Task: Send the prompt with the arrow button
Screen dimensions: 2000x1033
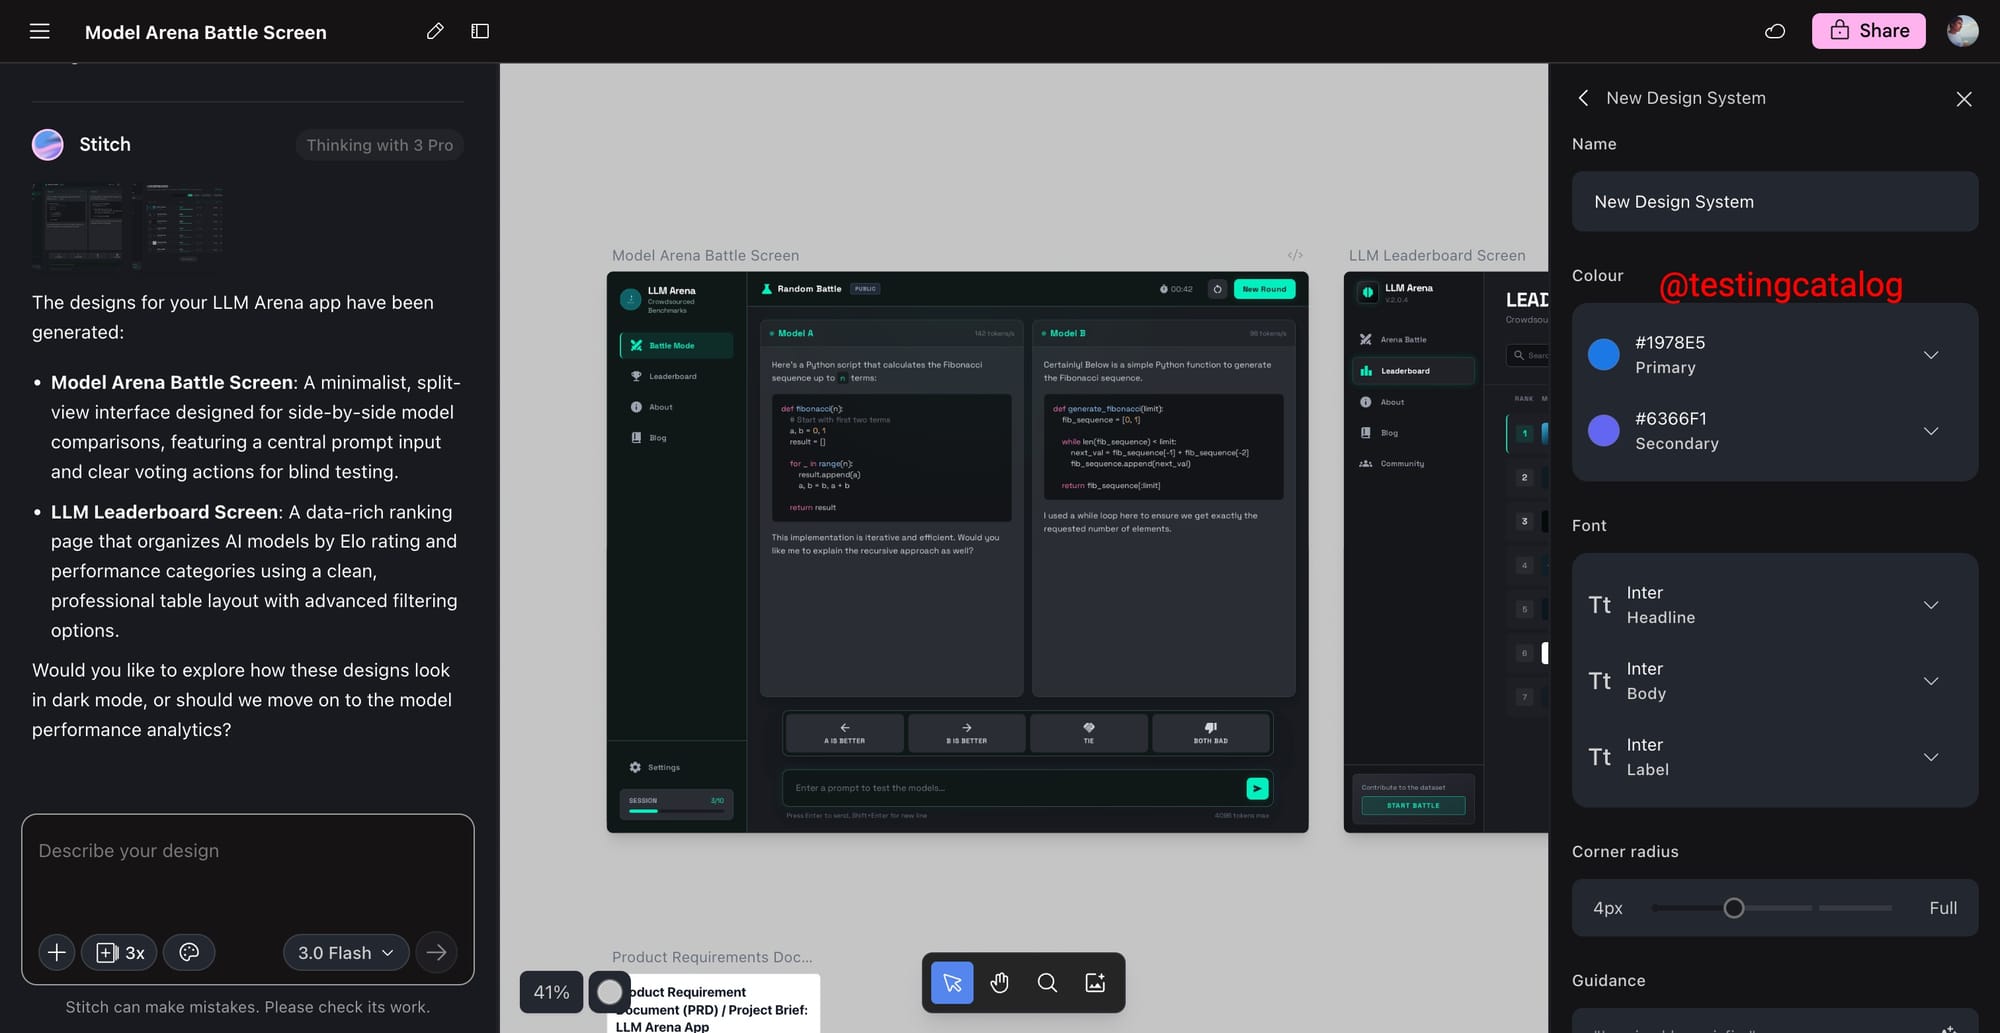Action: click(x=437, y=953)
